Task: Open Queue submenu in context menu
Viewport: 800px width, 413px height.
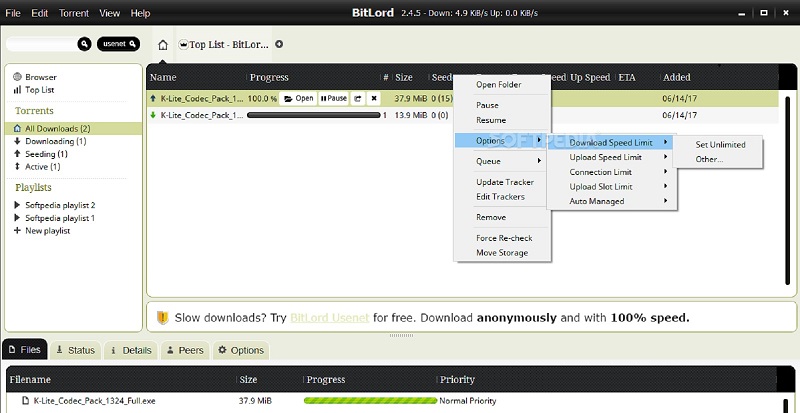Action: [x=502, y=161]
